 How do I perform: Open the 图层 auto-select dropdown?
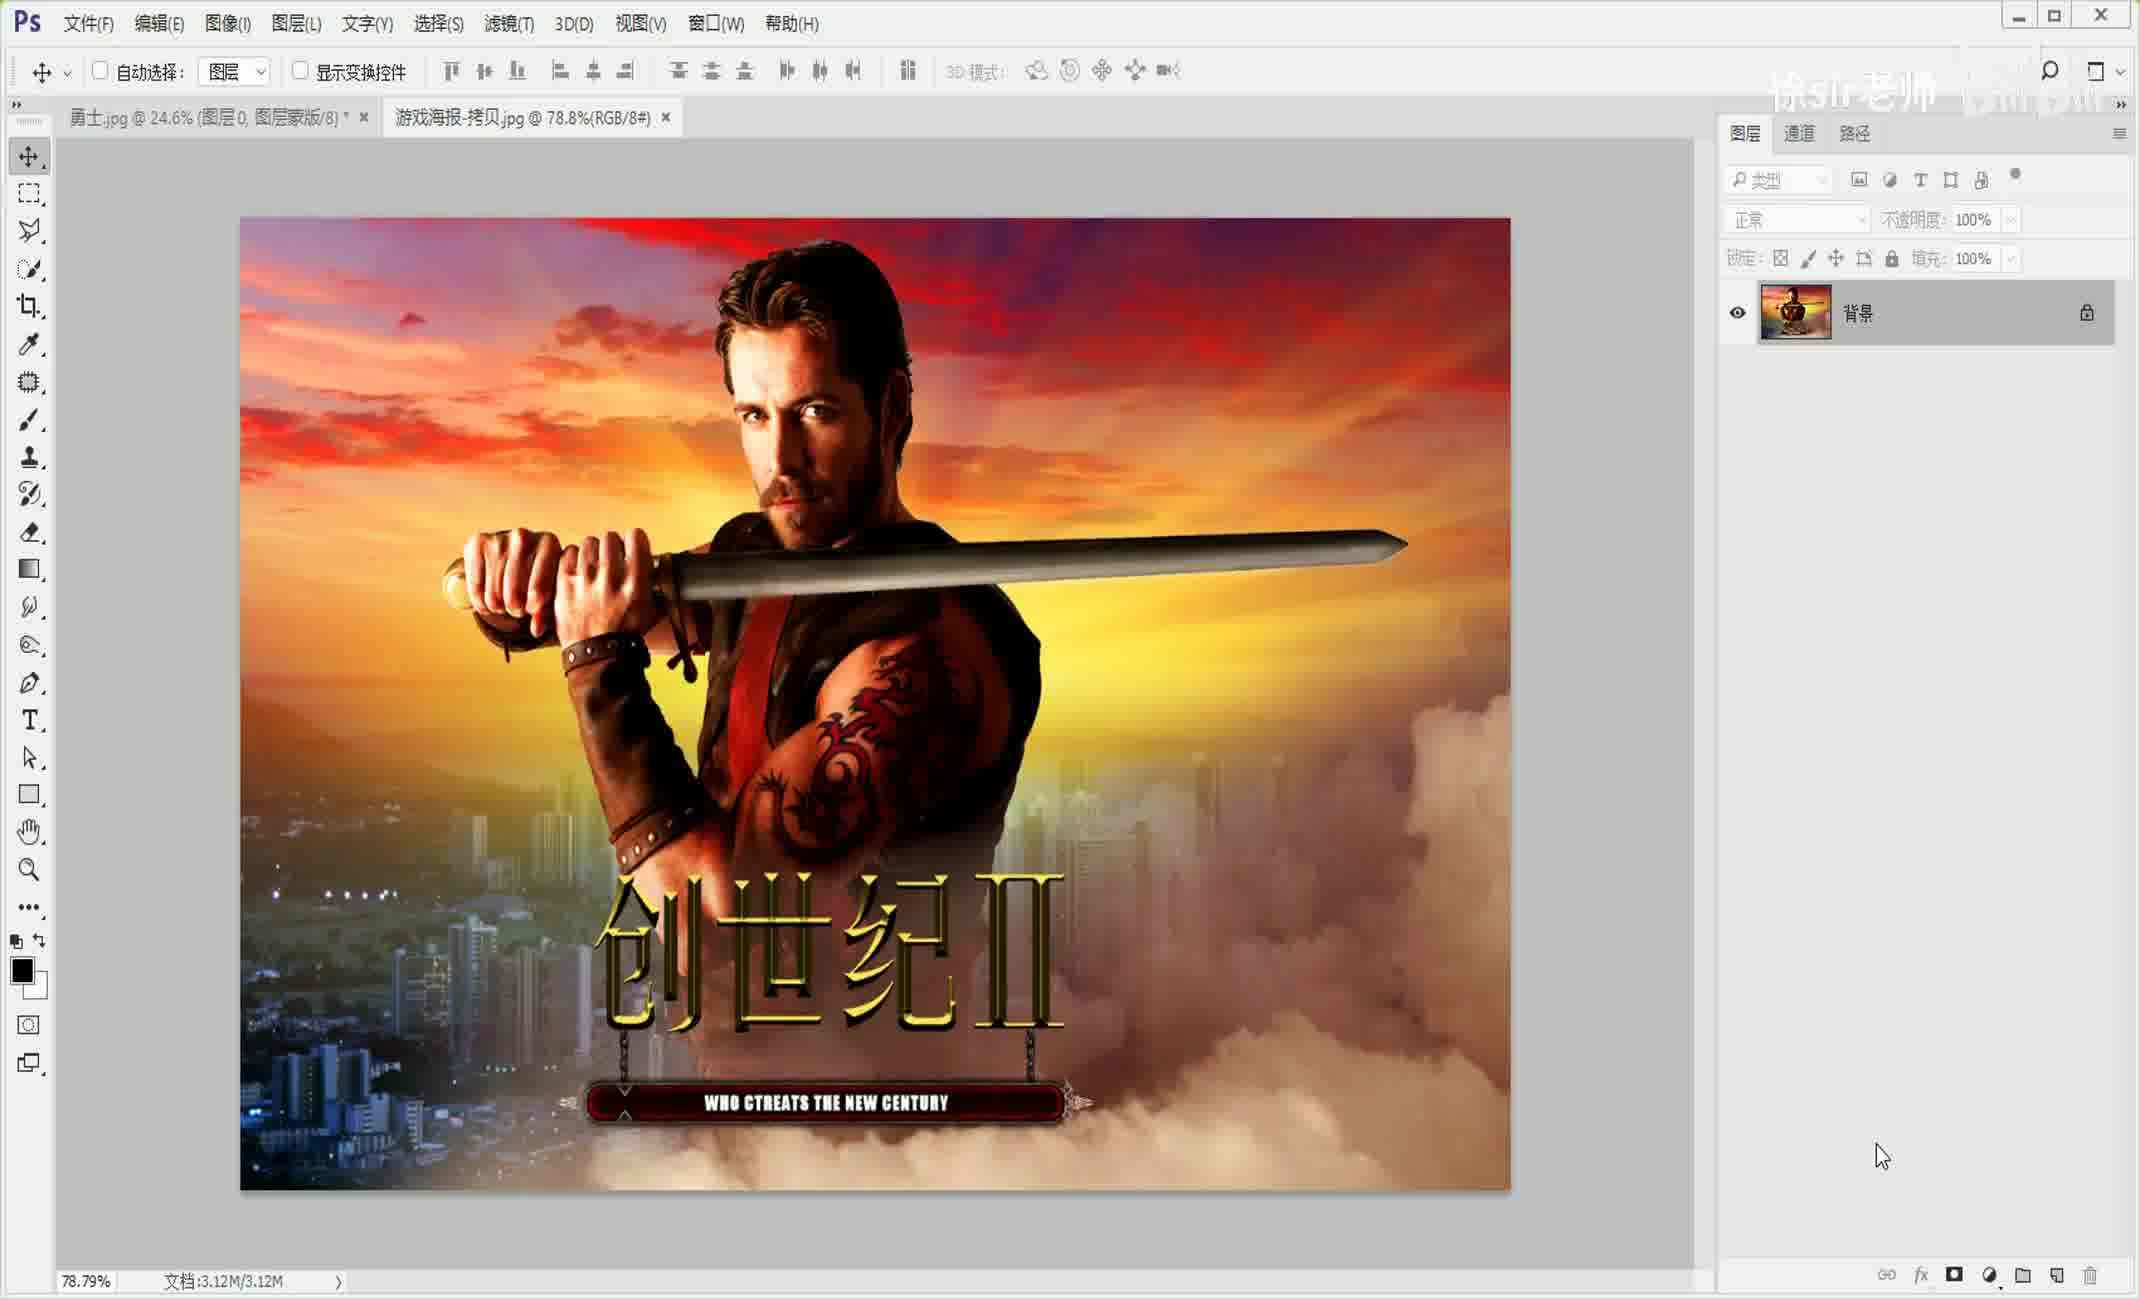[235, 72]
